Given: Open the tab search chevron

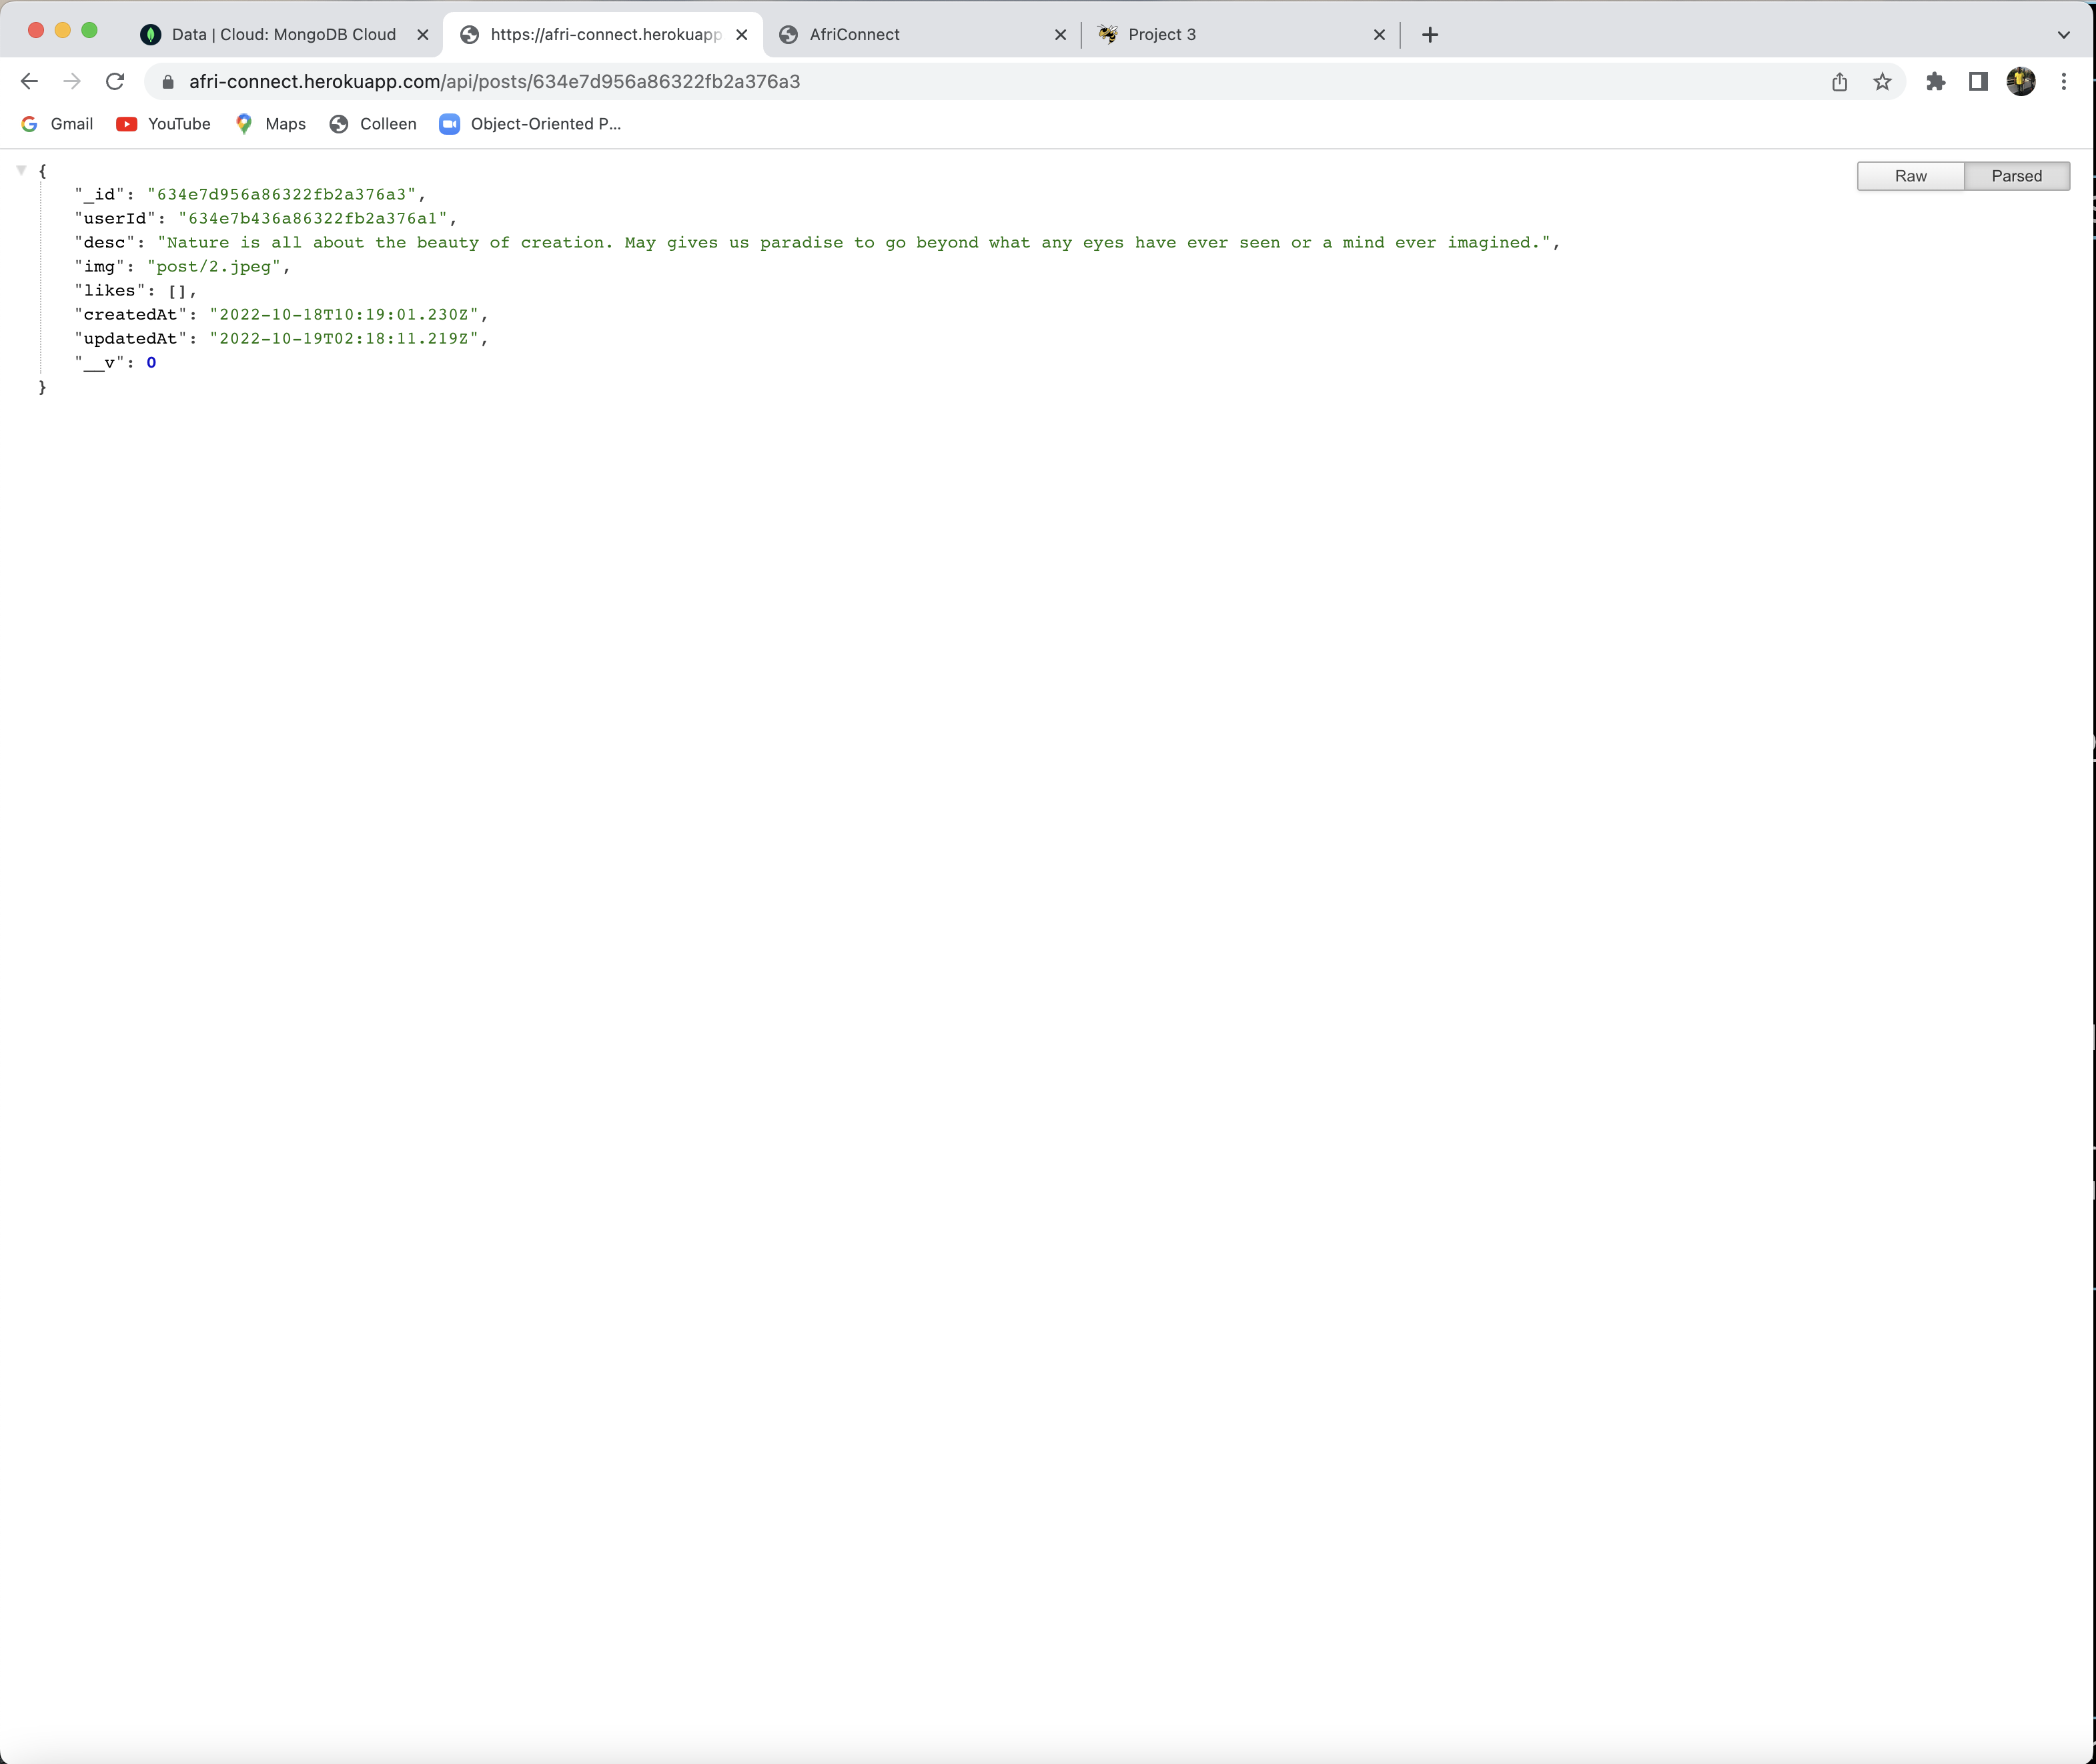Looking at the screenshot, I should (x=2063, y=34).
